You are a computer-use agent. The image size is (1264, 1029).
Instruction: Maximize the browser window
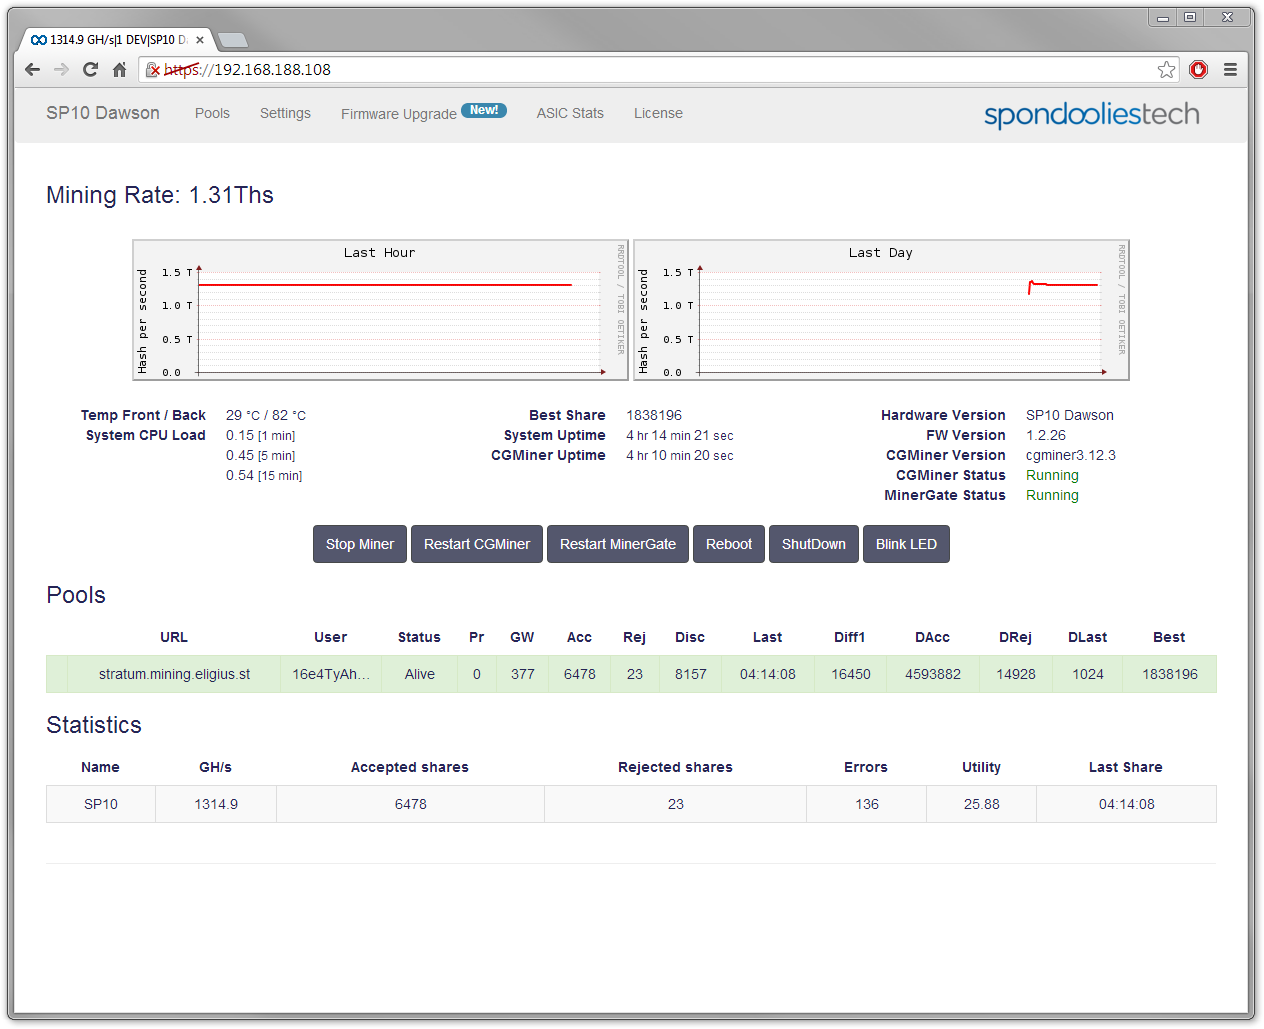click(x=1190, y=17)
